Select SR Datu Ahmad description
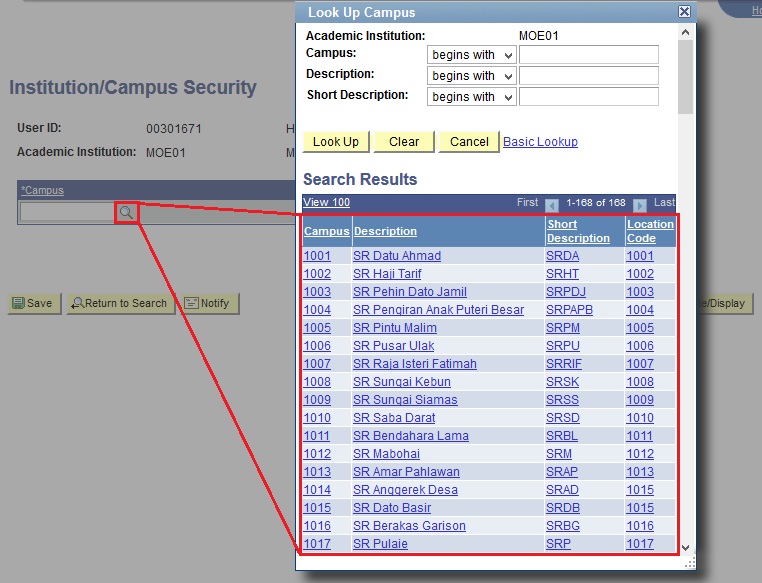The image size is (762, 583). point(397,256)
